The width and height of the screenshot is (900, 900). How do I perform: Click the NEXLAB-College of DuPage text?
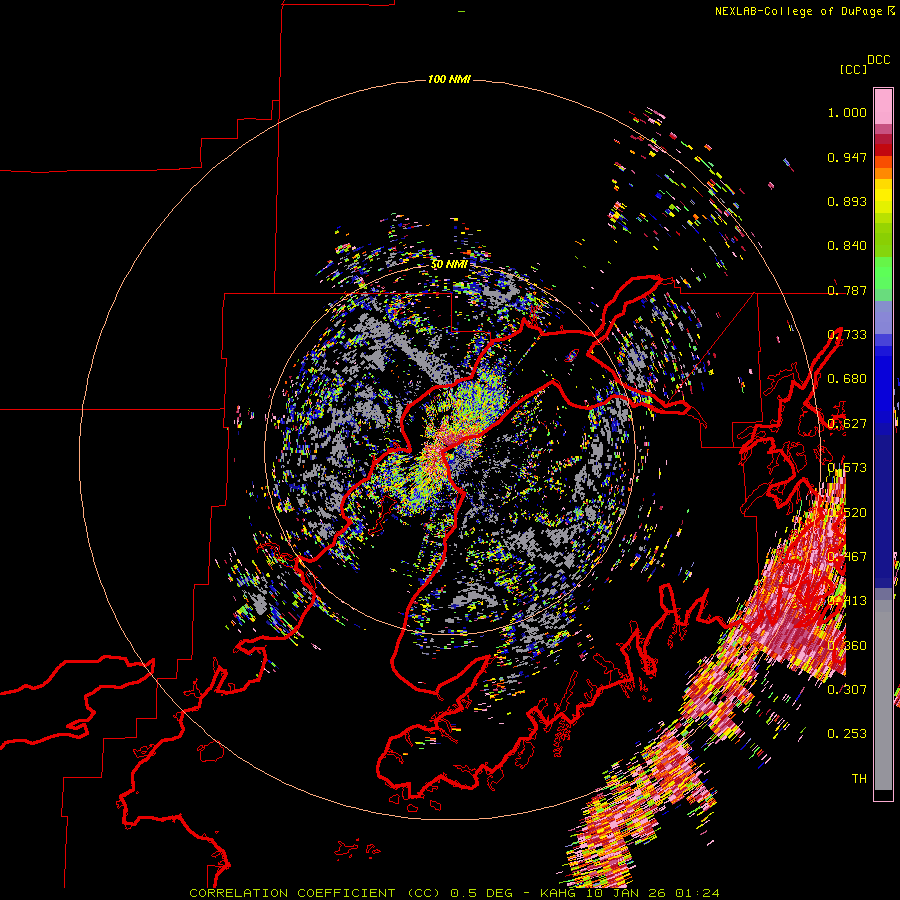pyautogui.click(x=798, y=11)
